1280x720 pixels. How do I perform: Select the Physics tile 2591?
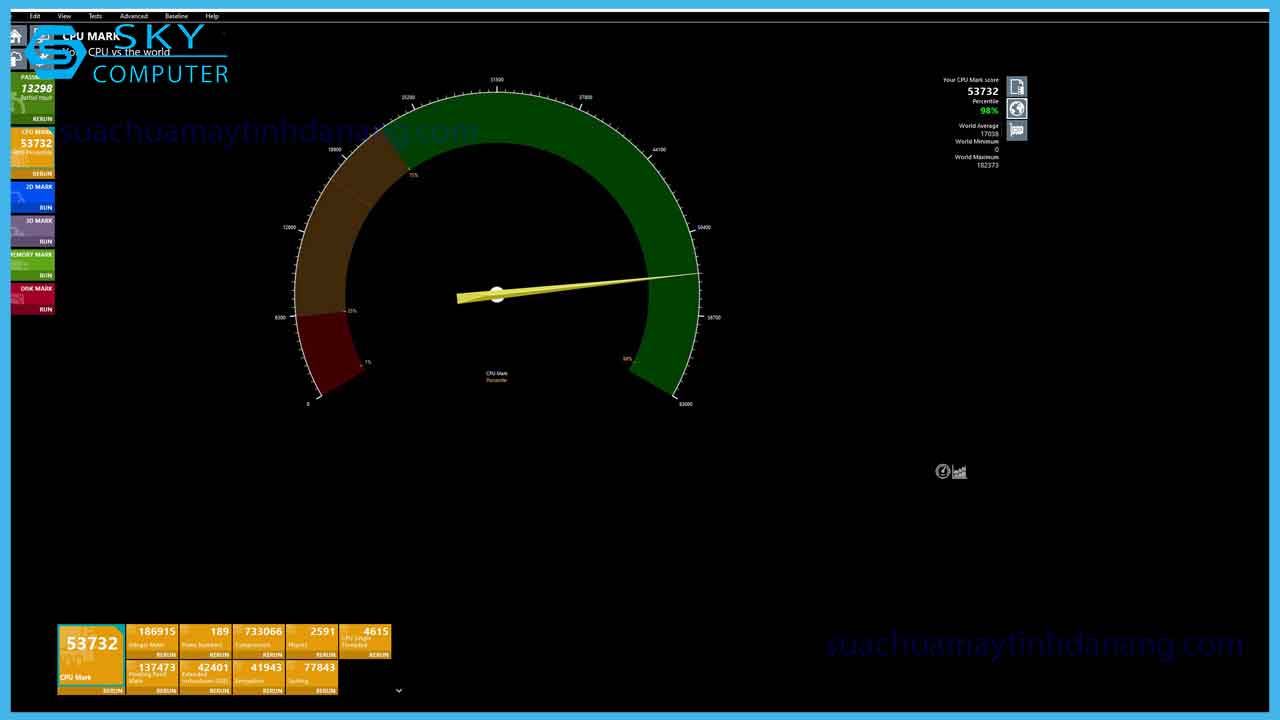[x=312, y=637]
